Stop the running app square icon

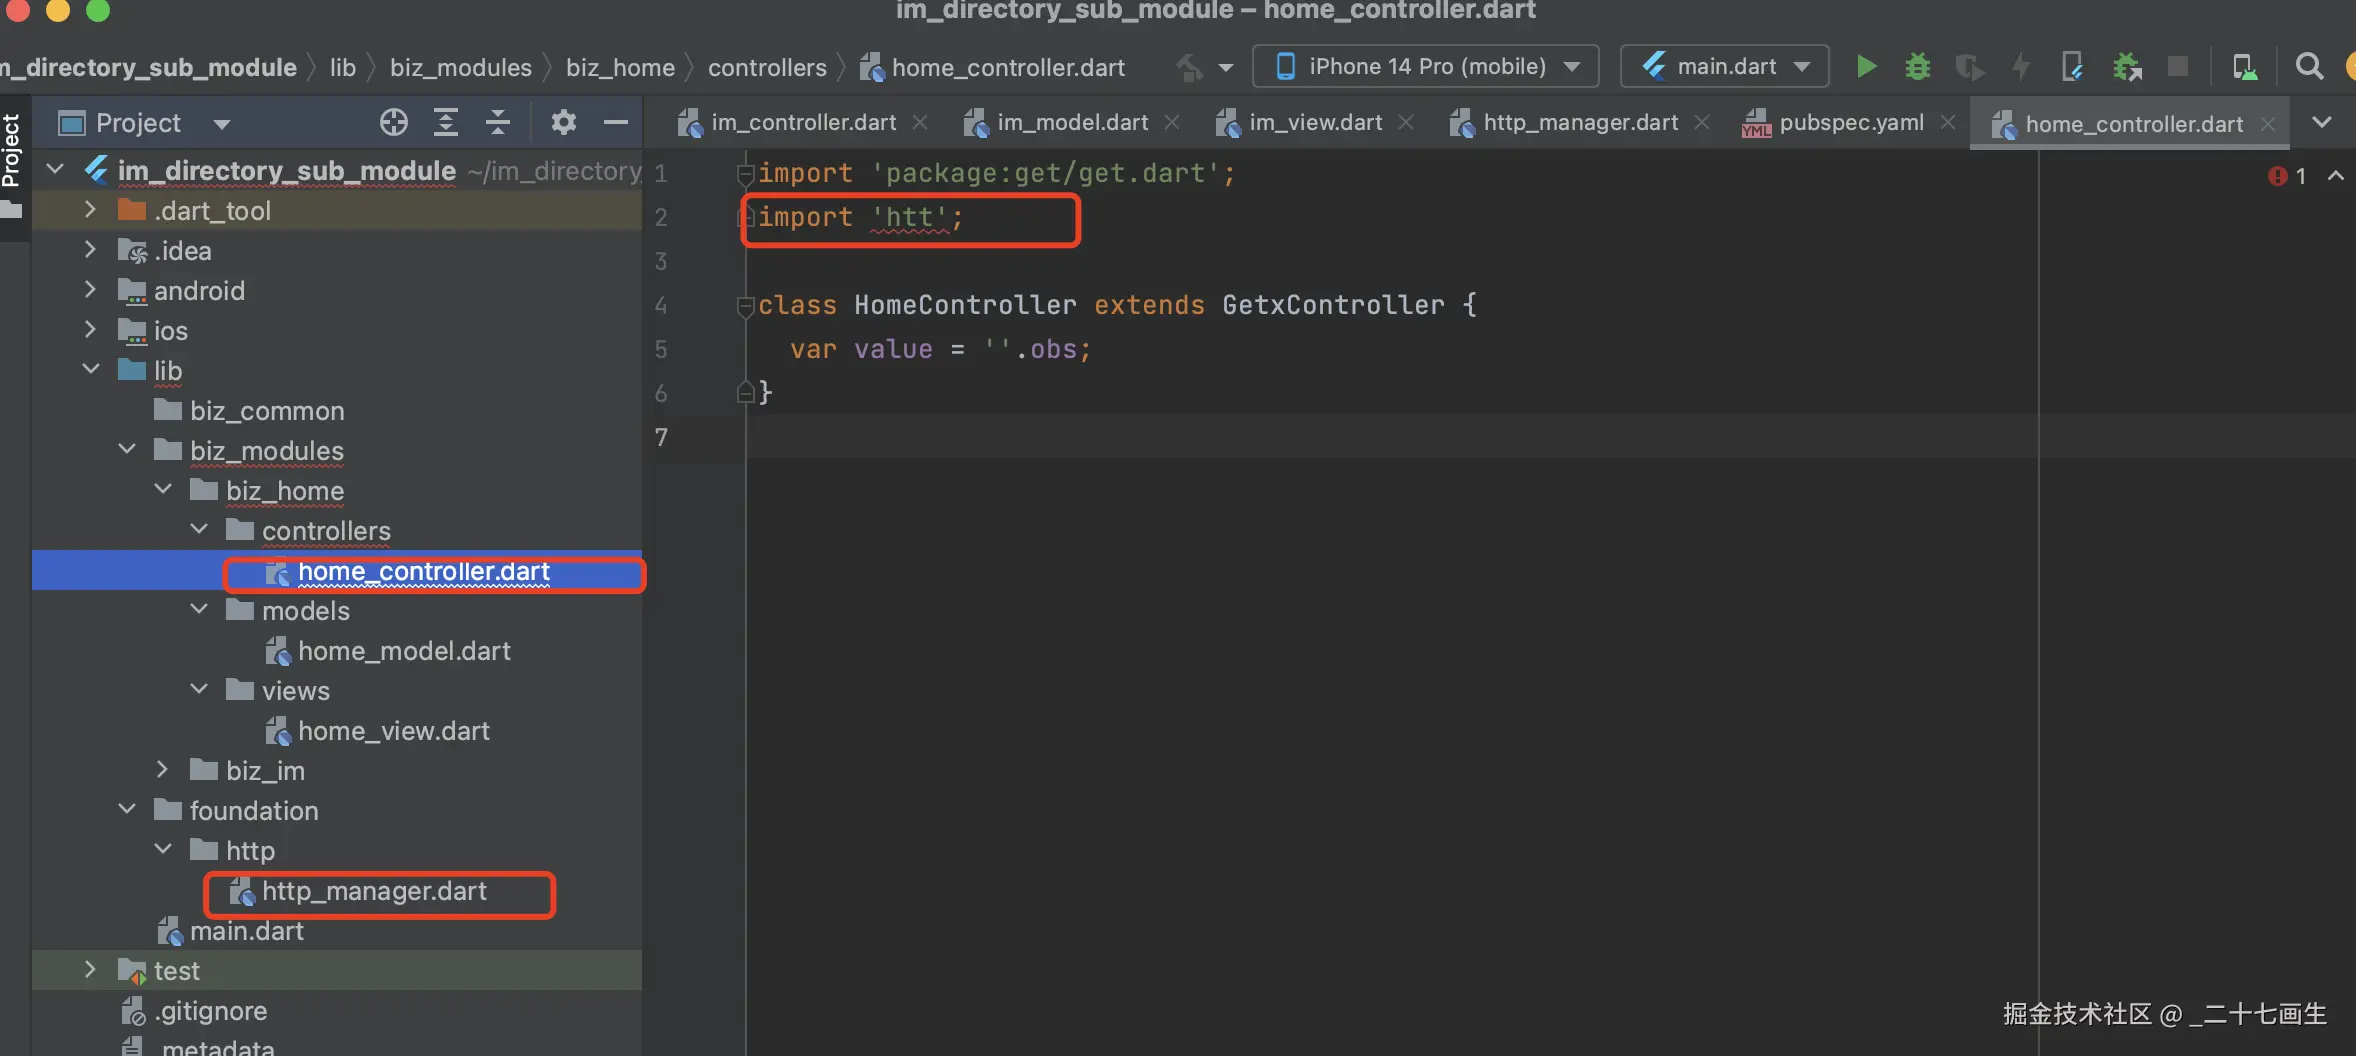[x=2177, y=67]
